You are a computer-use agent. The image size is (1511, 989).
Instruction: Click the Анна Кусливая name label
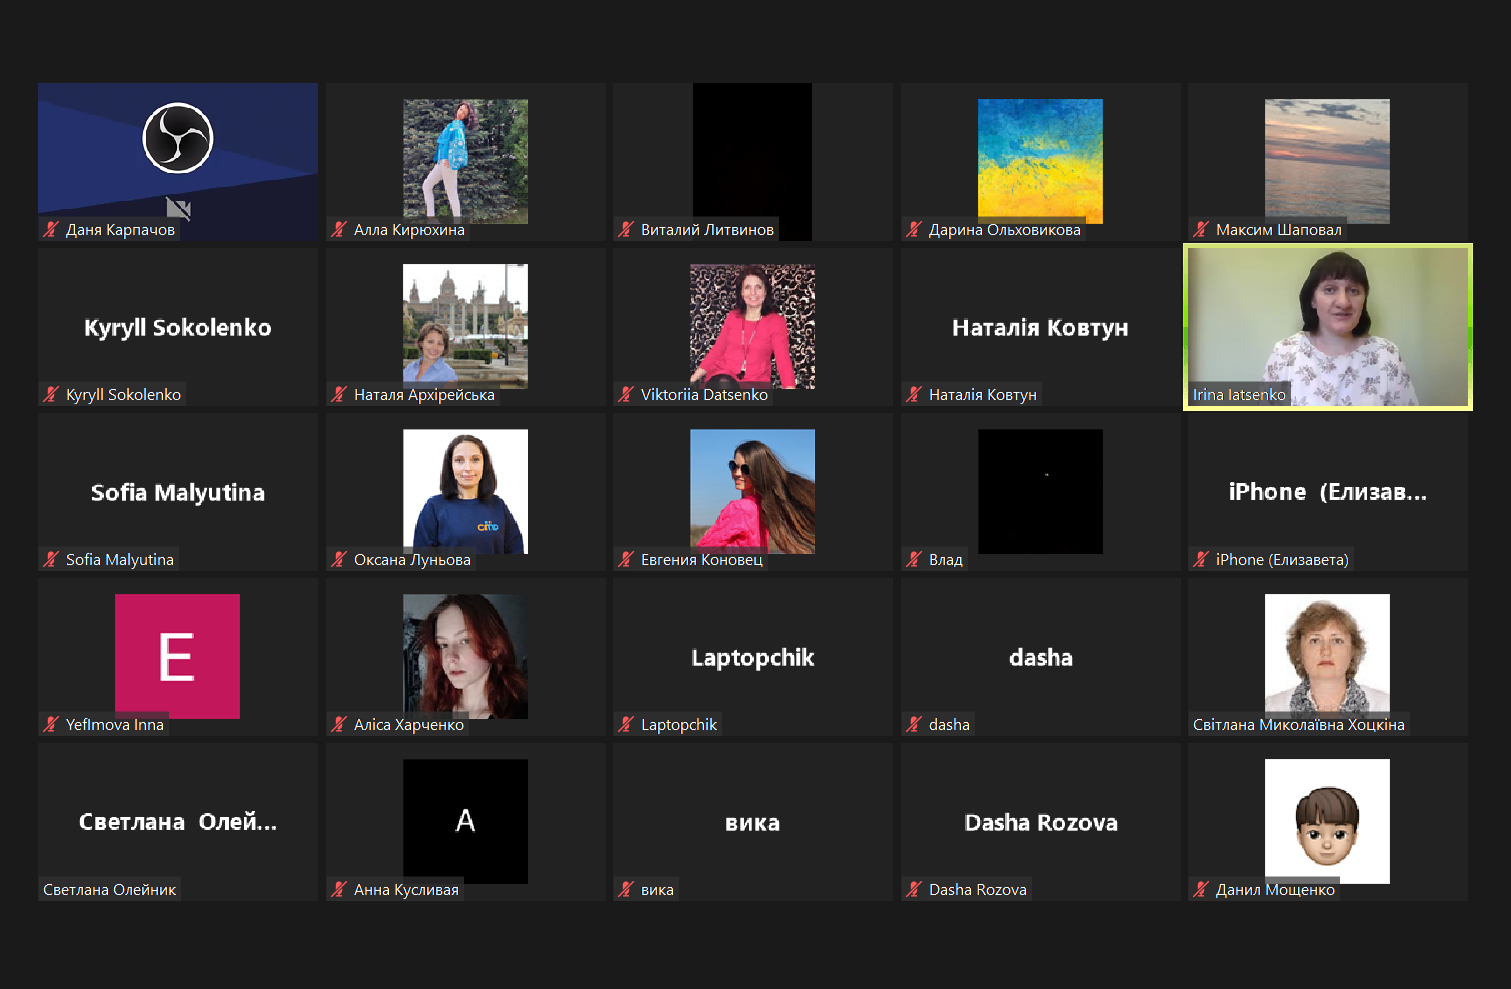pos(406,889)
